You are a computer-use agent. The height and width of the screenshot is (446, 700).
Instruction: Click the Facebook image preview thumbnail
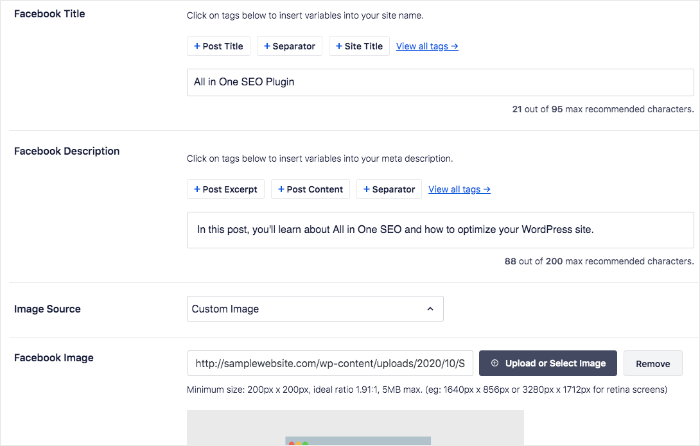(355, 428)
